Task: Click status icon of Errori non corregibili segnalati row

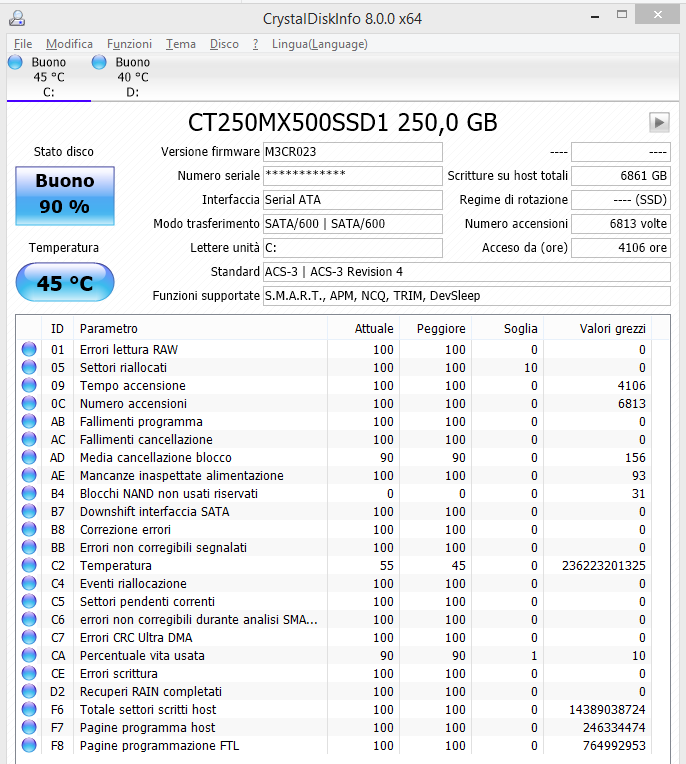Action: [x=29, y=548]
